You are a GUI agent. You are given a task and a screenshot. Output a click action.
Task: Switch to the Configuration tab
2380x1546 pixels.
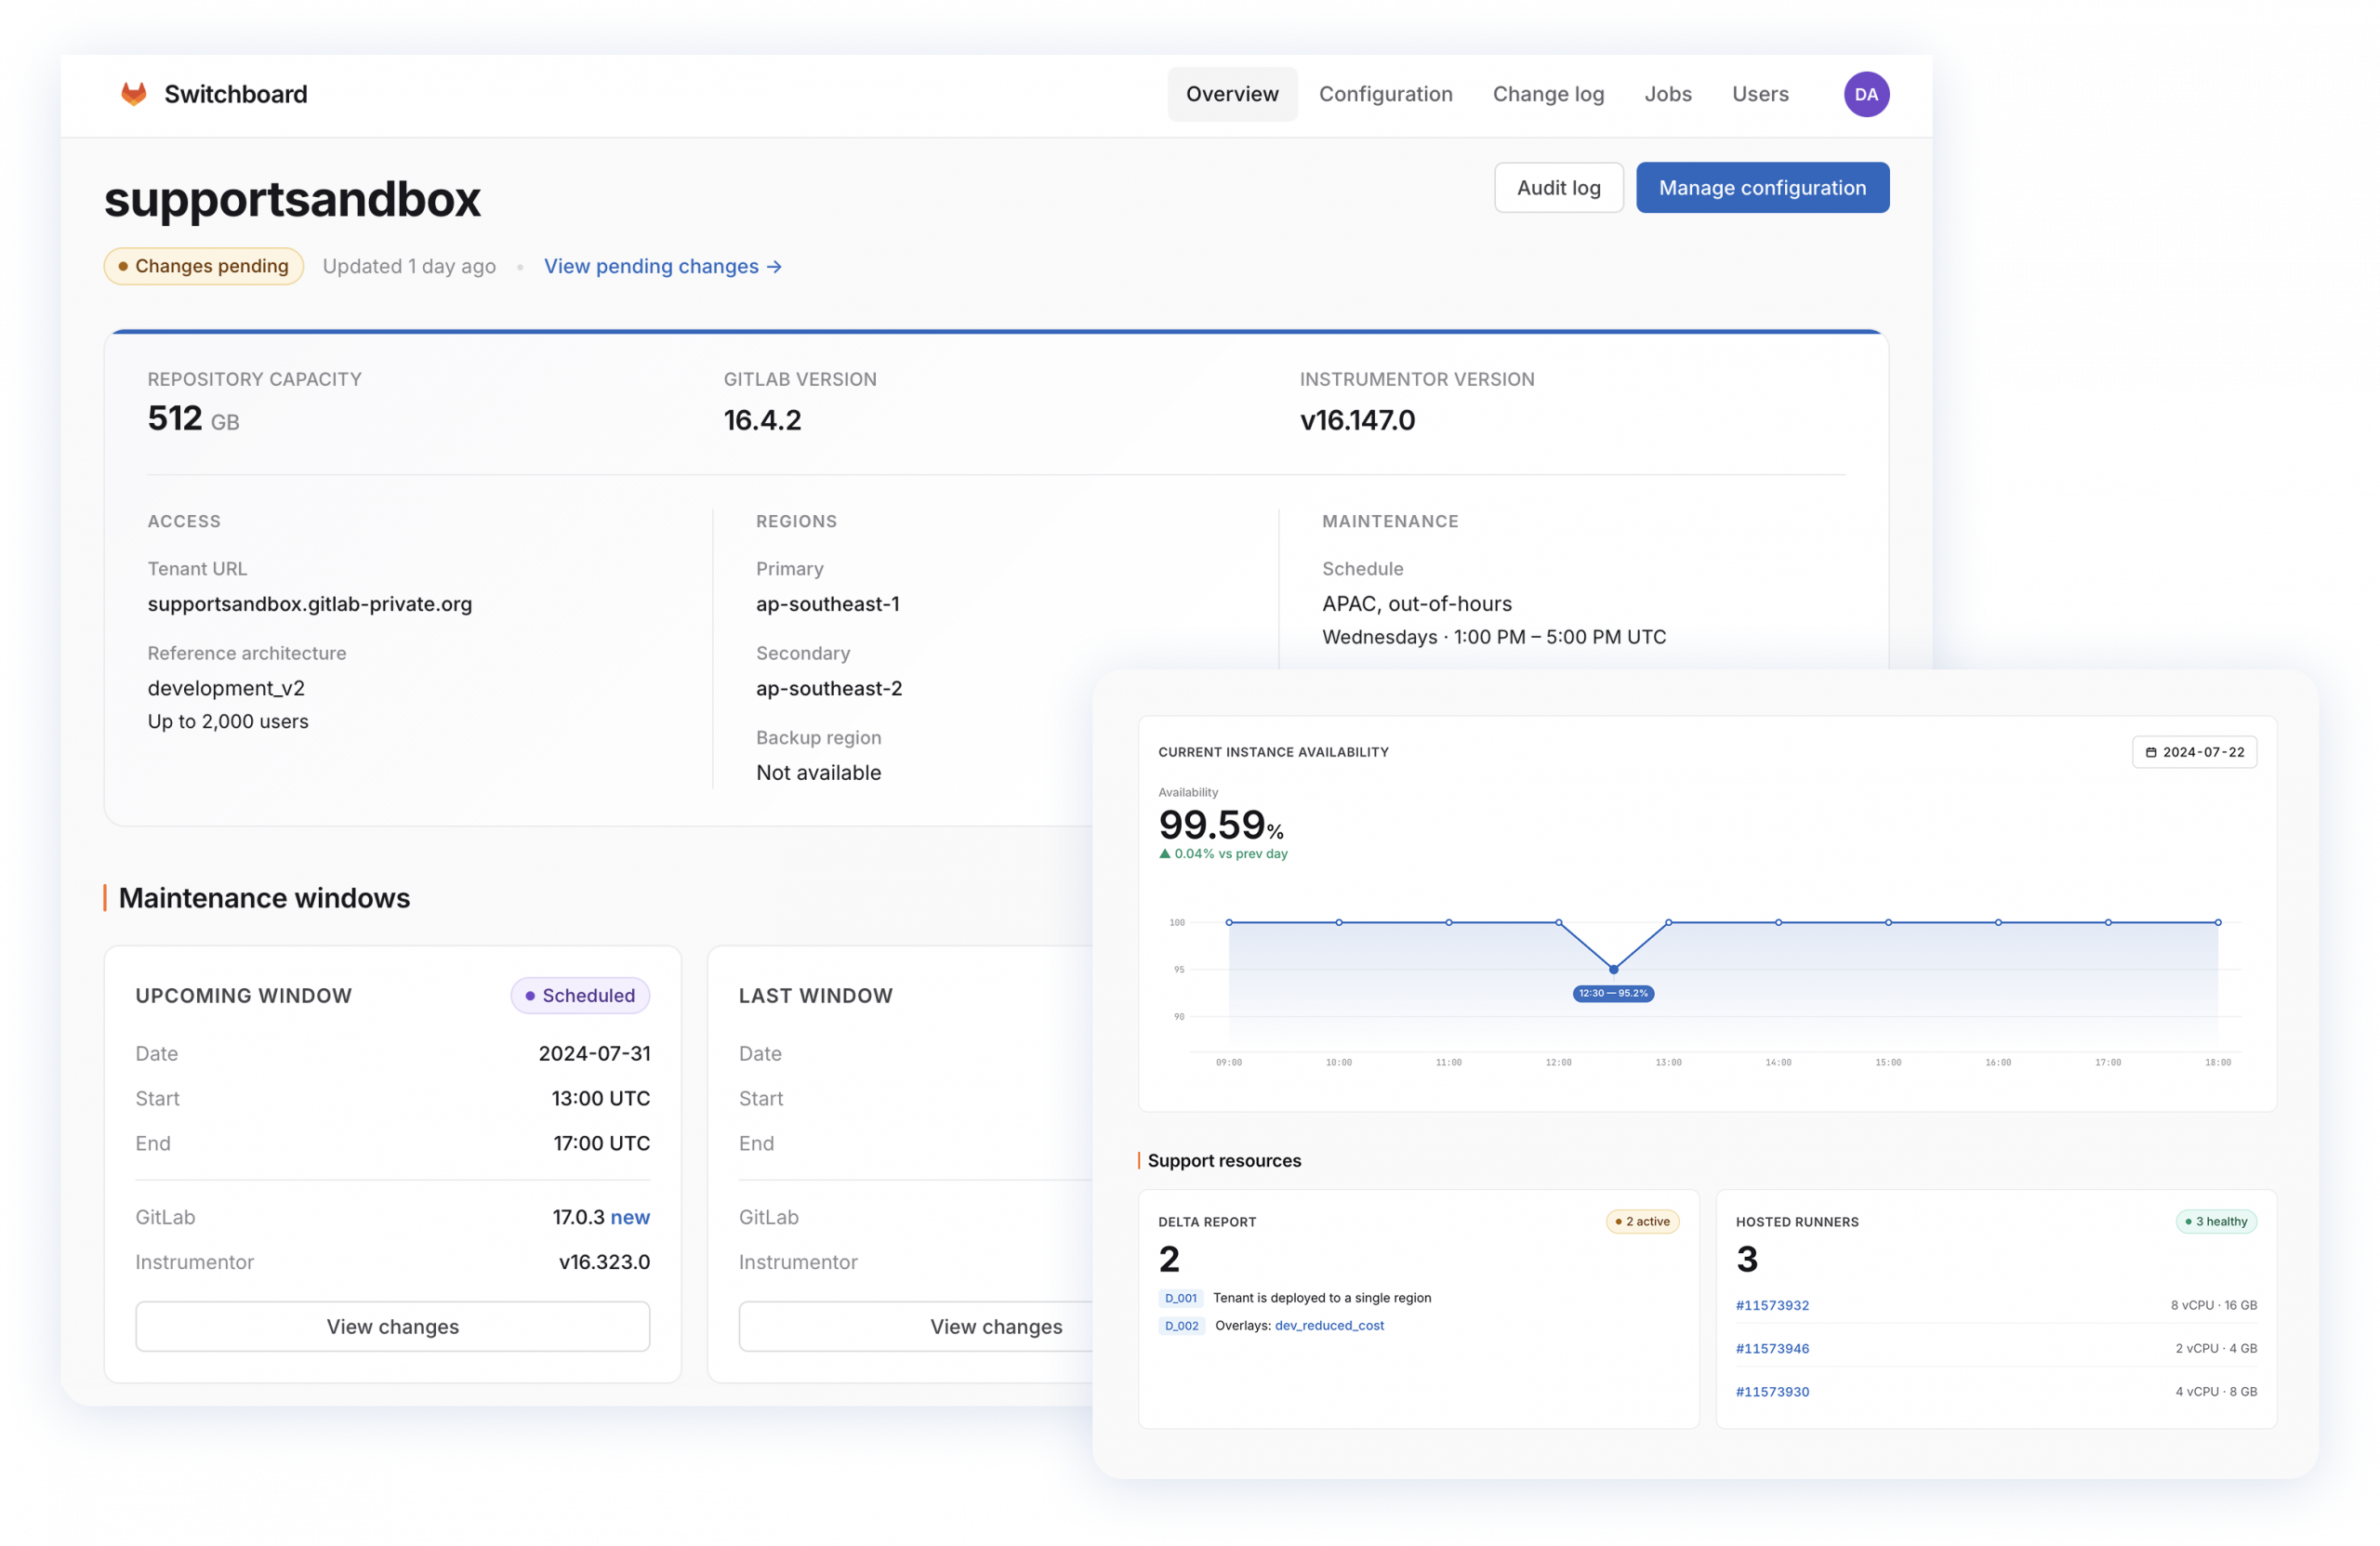[1385, 94]
